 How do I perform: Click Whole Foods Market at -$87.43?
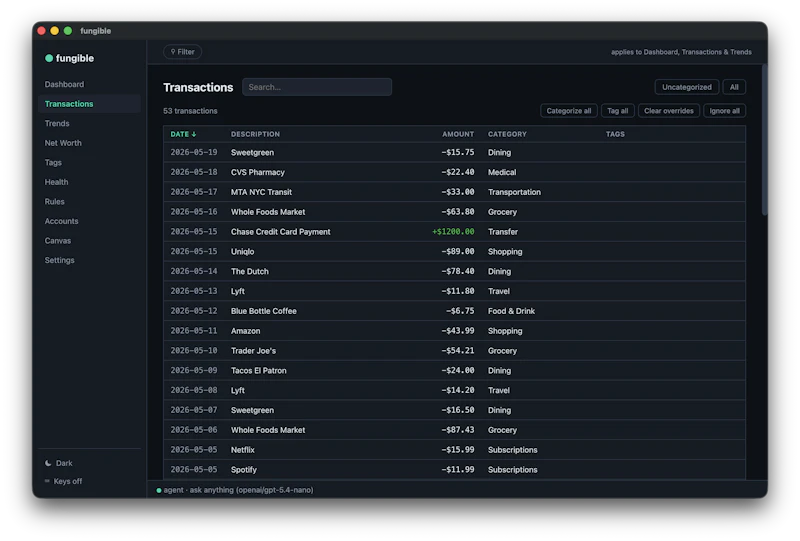tap(454, 430)
